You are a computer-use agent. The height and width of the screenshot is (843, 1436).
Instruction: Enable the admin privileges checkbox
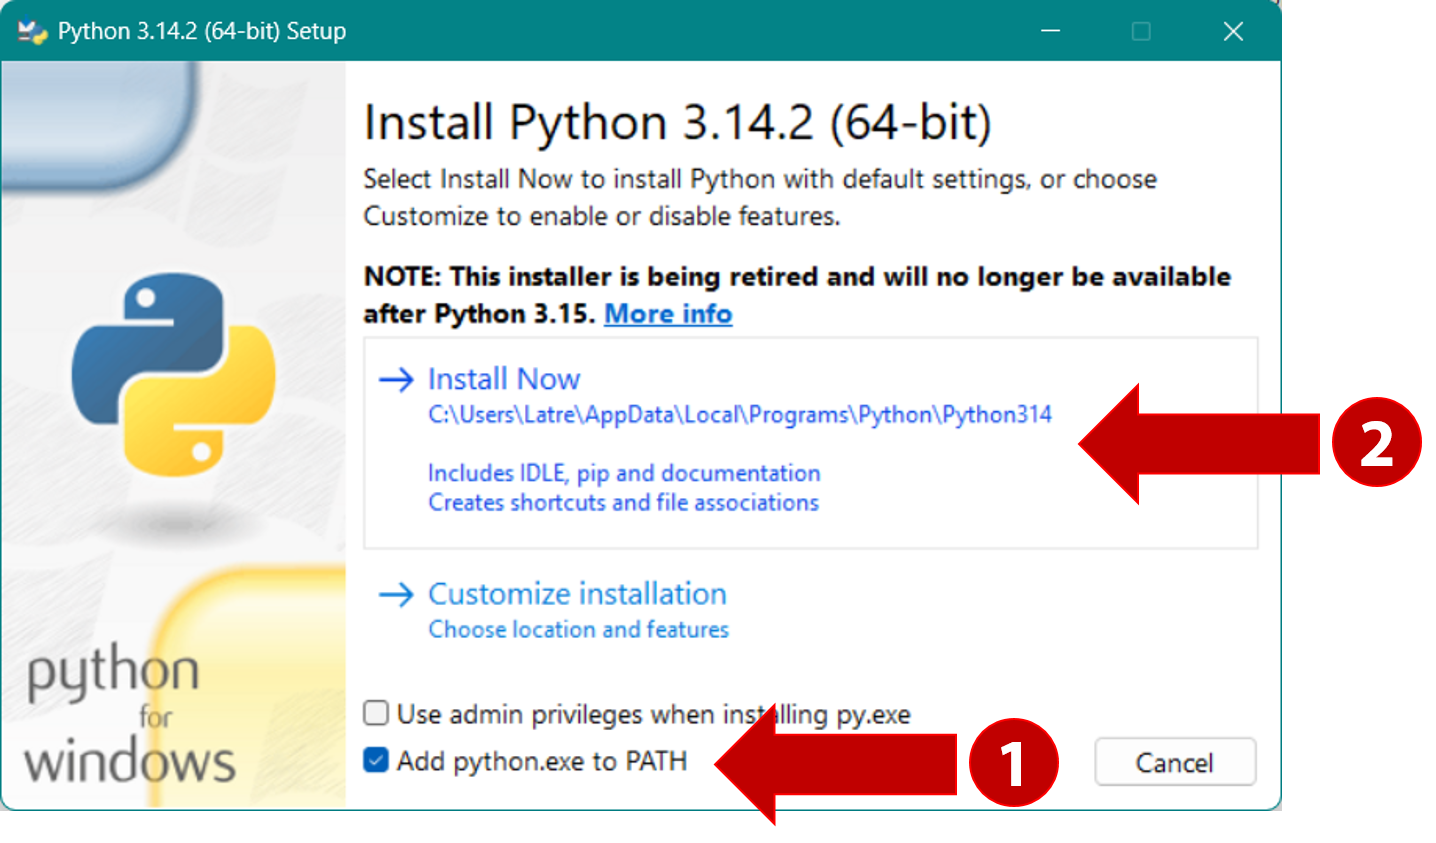coord(376,713)
